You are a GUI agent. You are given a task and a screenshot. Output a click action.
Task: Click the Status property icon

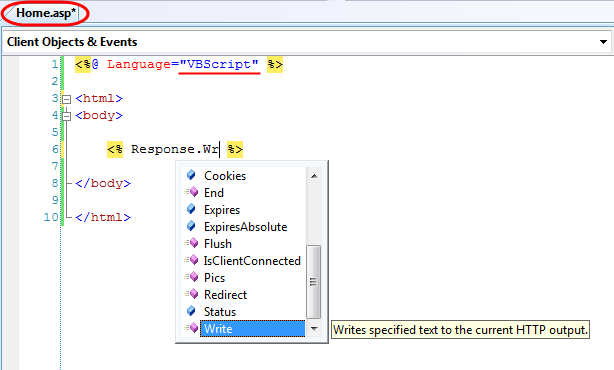[191, 311]
